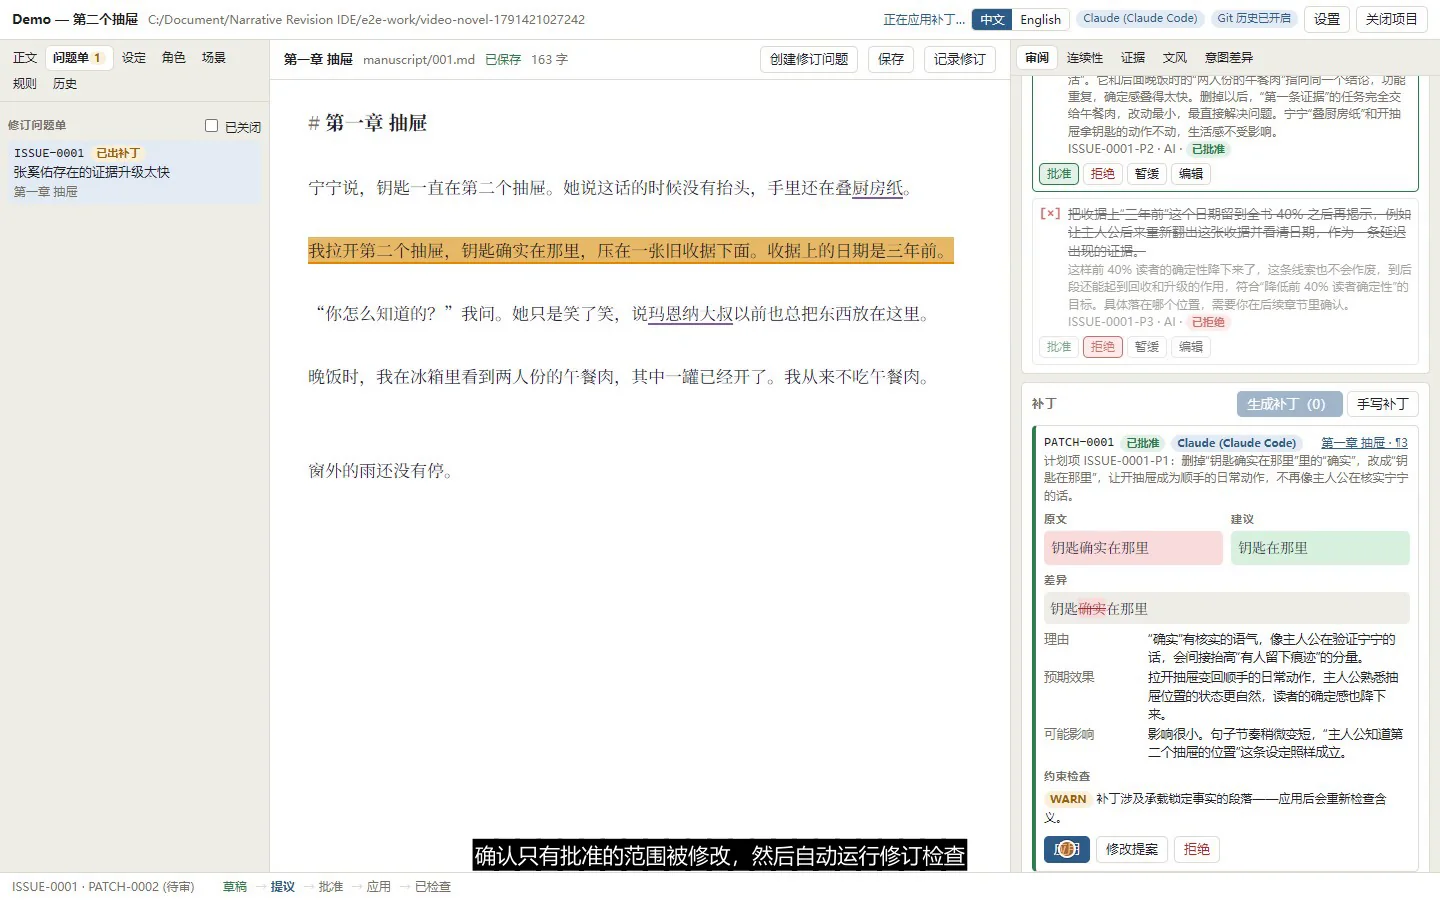Screen dimensions: 1440x900
Task: Open the 正文 tab
Action: (25, 58)
